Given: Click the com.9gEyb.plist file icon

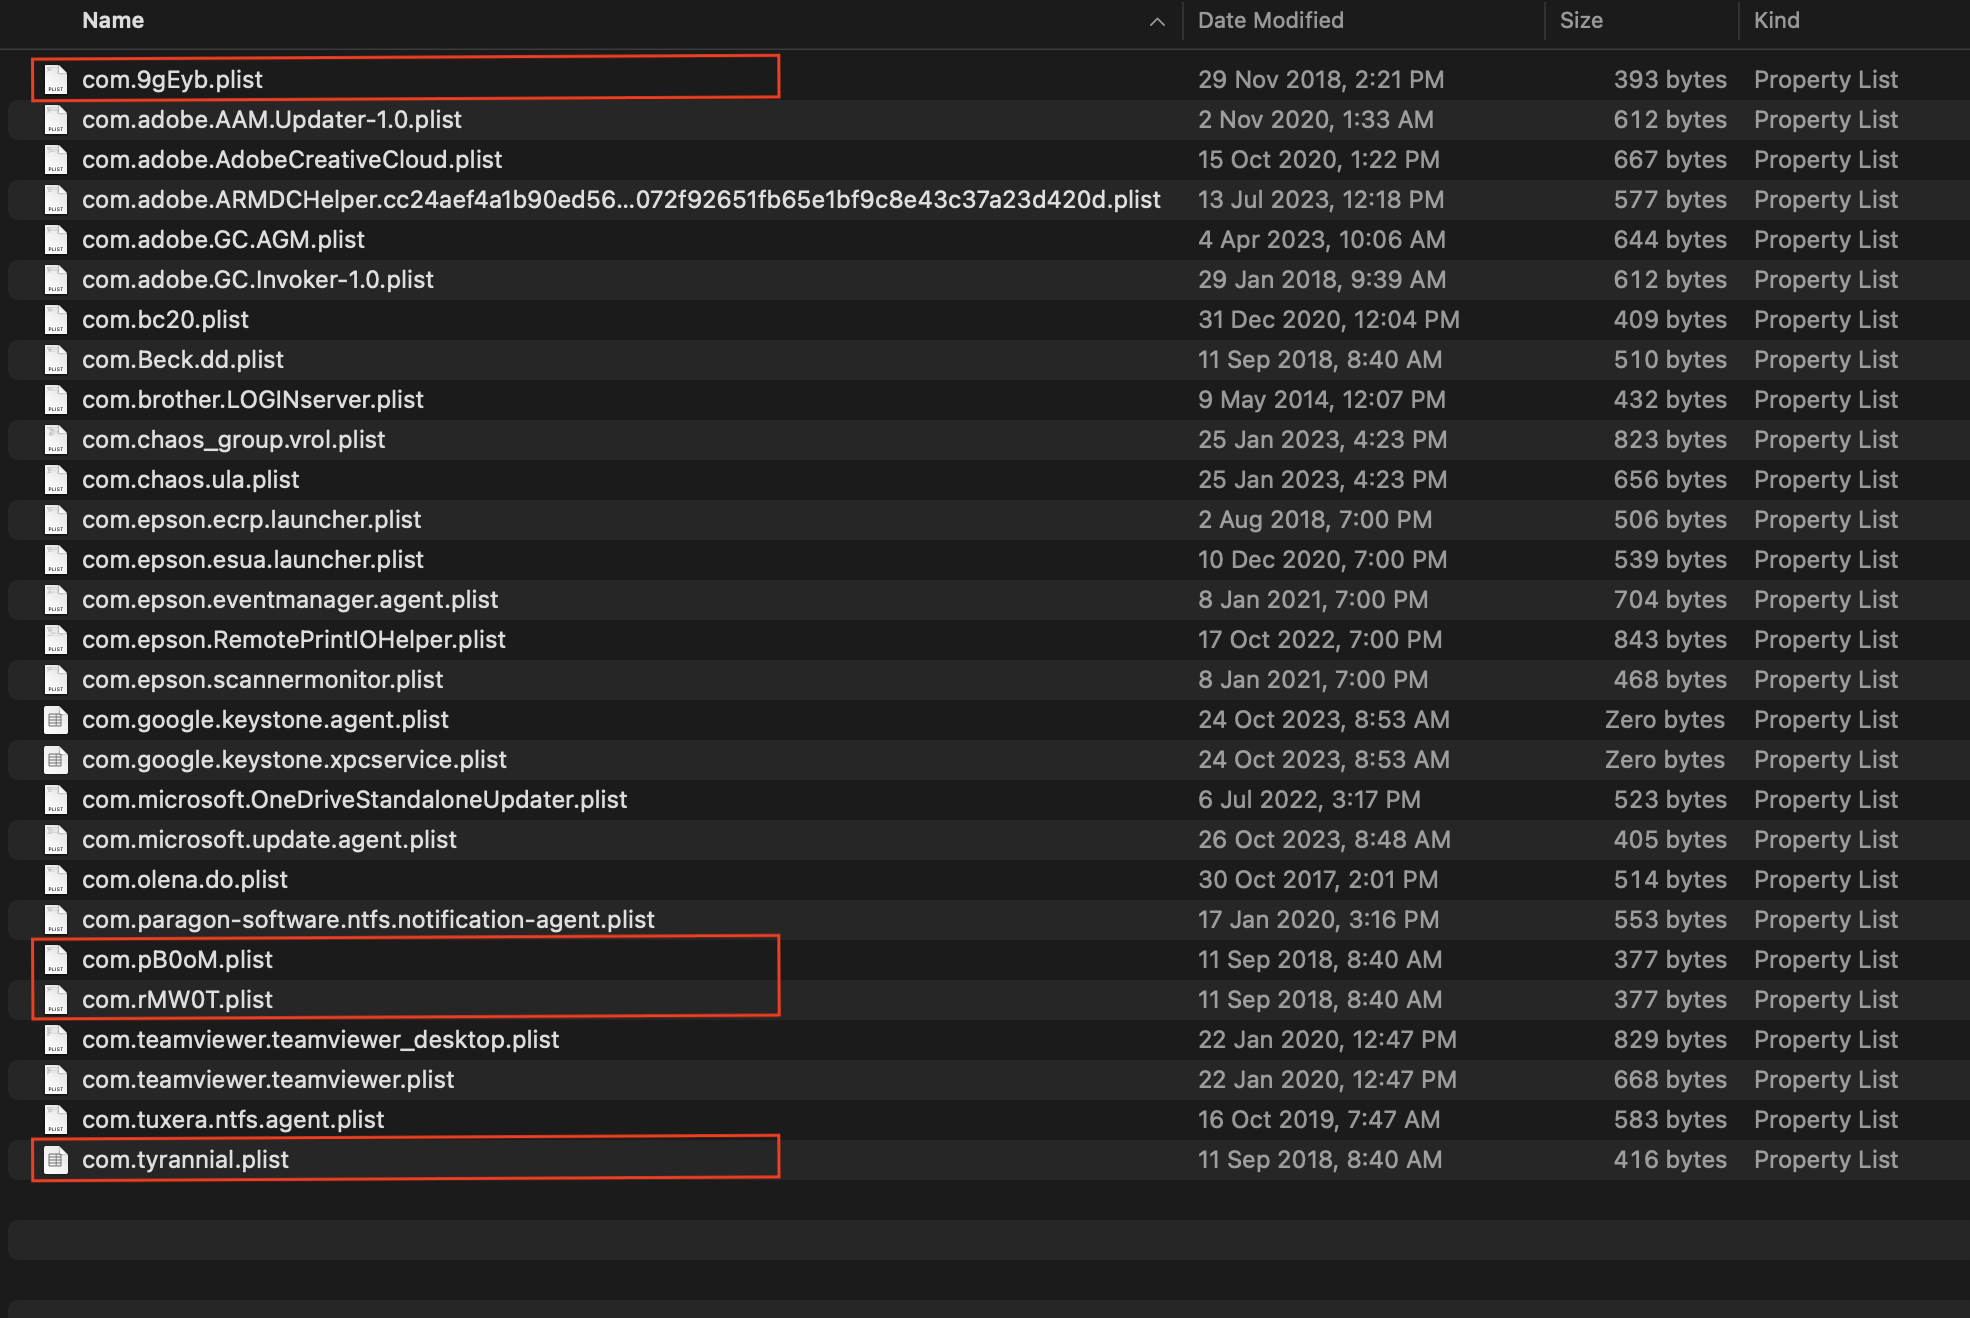Looking at the screenshot, I should pos(56,79).
